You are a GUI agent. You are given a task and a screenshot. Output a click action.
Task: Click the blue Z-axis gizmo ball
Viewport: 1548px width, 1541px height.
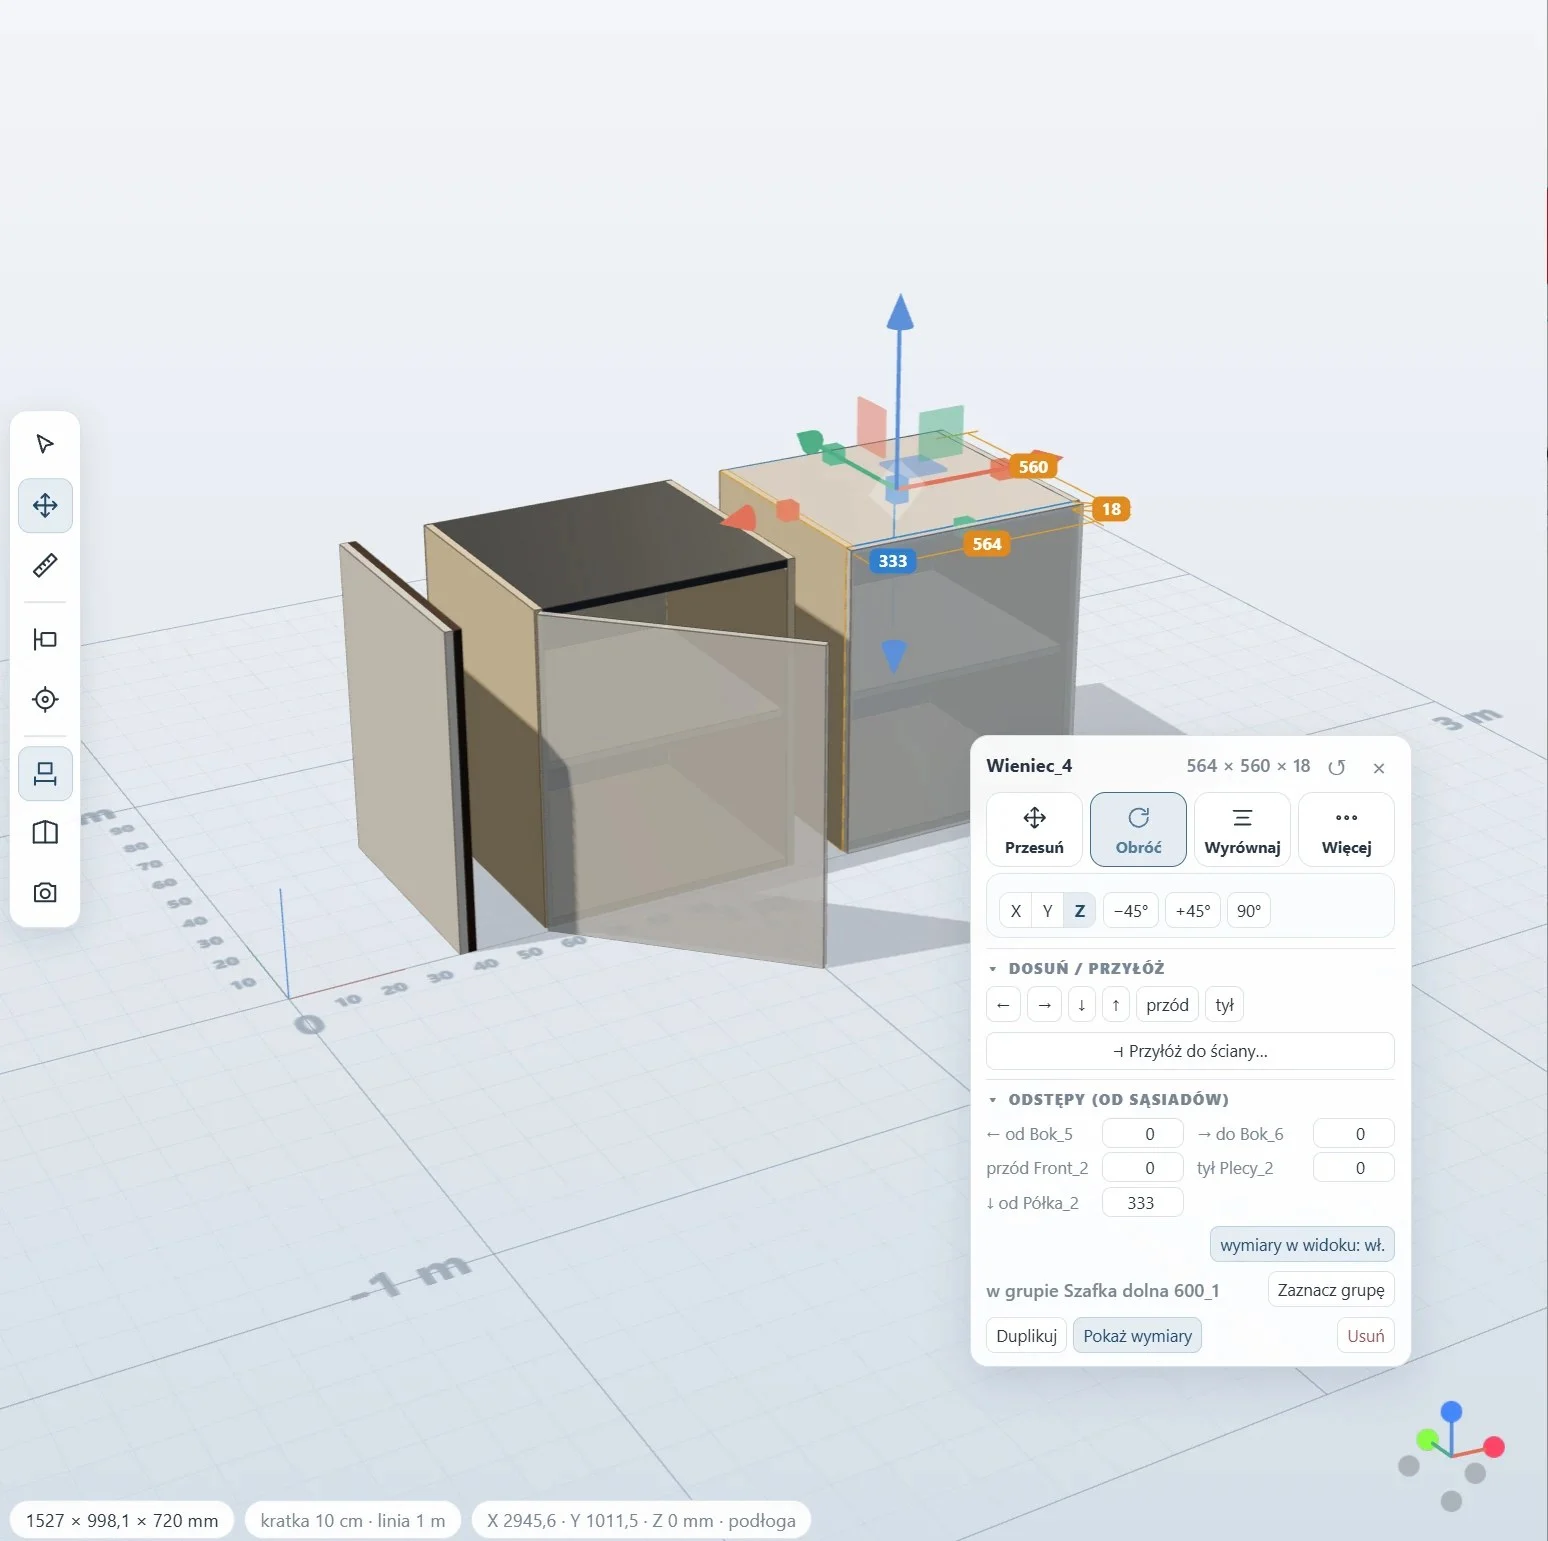pyautogui.click(x=1451, y=1411)
